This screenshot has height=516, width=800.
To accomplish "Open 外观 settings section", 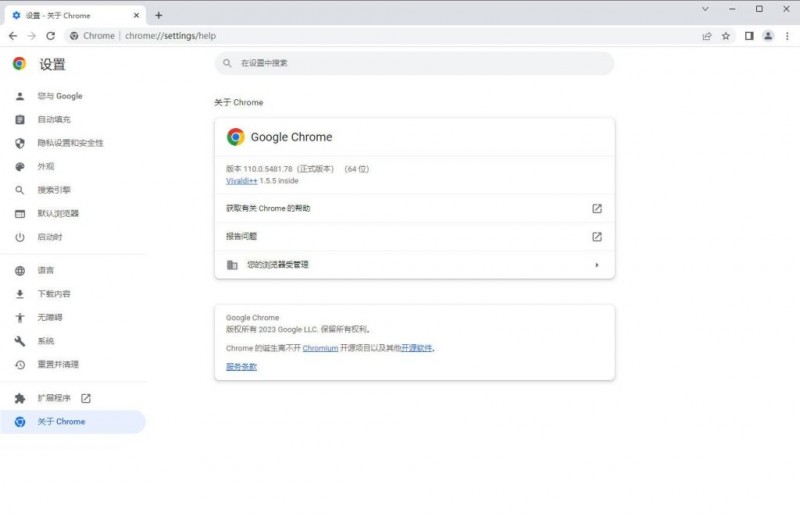I will (x=46, y=167).
